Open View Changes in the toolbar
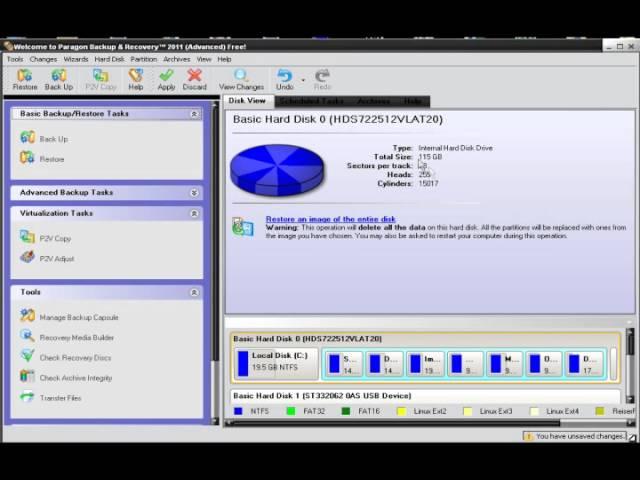 241,79
